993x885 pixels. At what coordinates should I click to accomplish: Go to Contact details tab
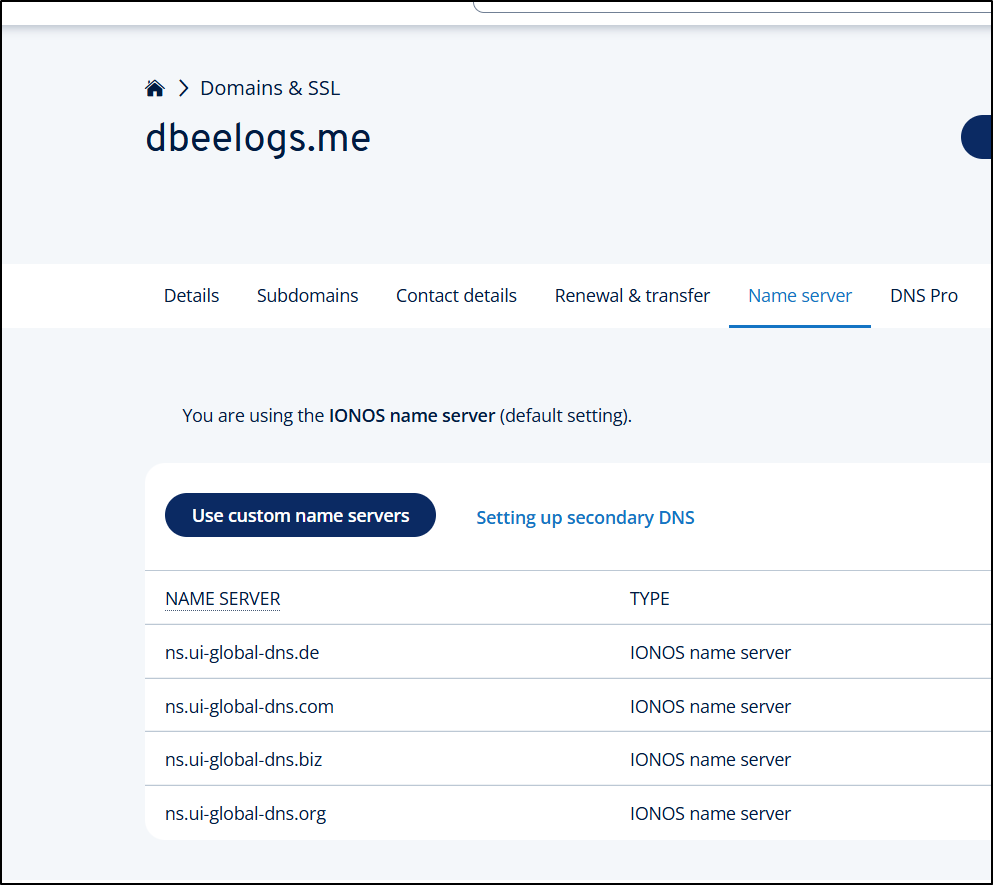[x=456, y=296]
